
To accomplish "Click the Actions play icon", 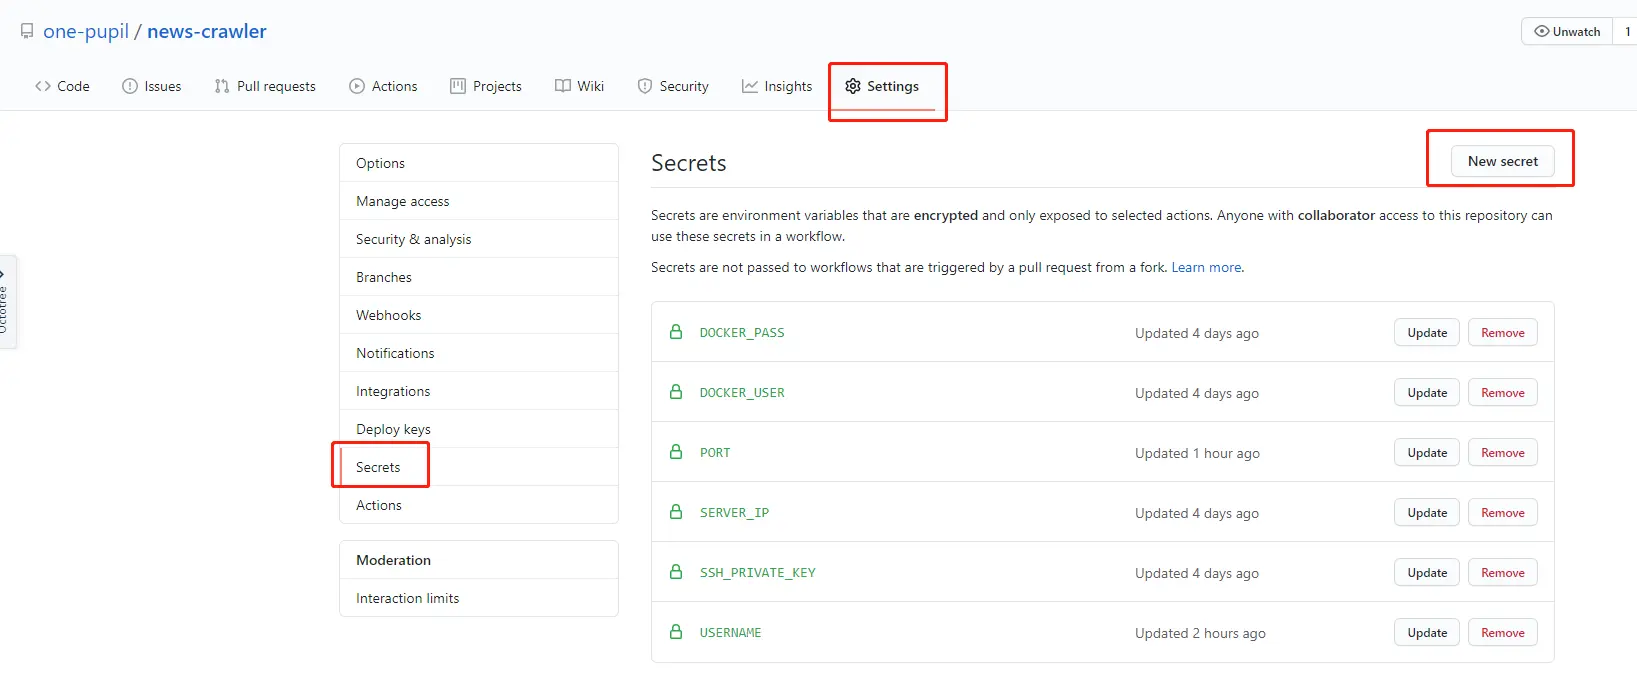I will click(x=357, y=86).
